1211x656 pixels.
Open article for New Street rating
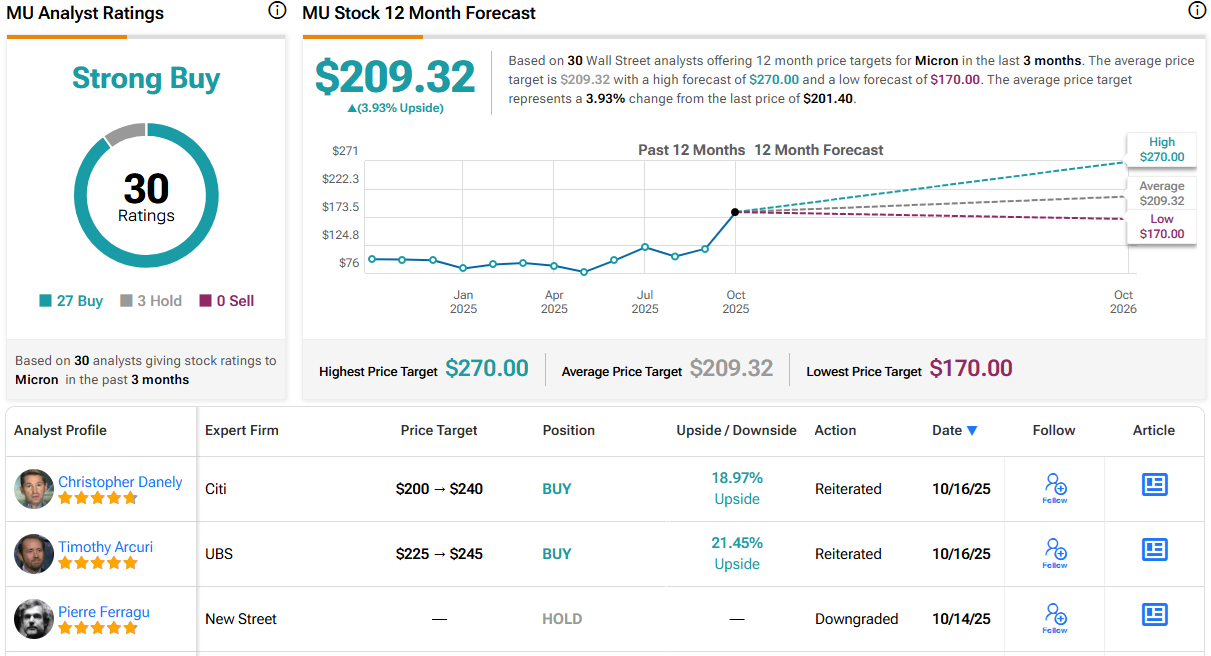(1154, 615)
